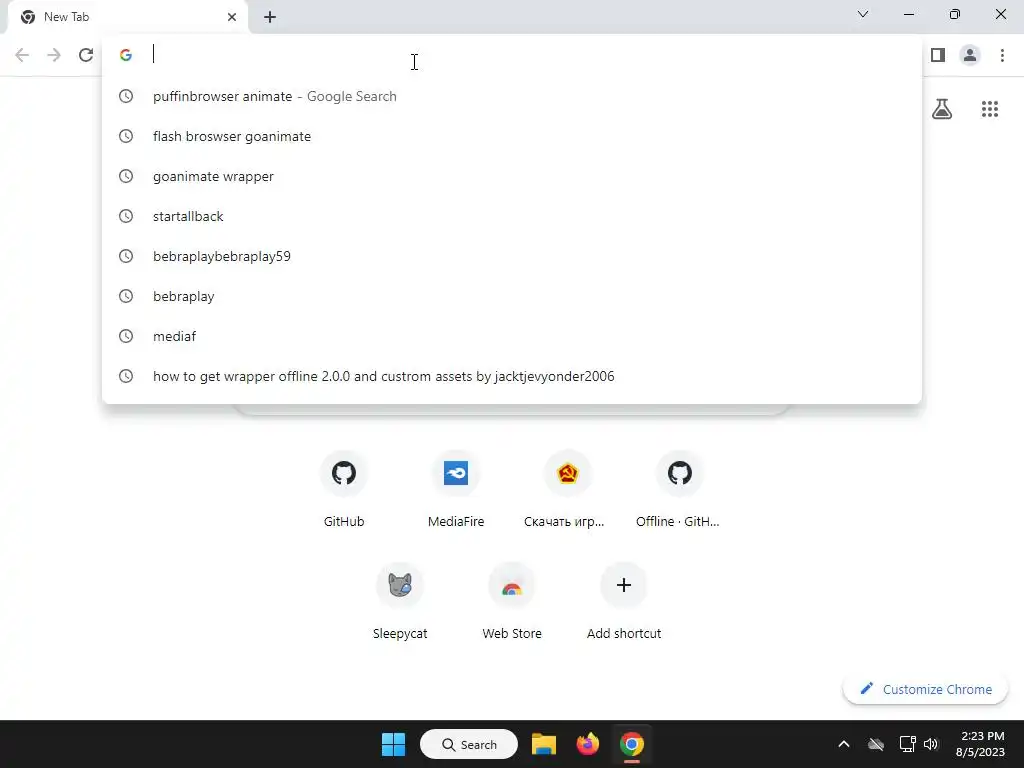Viewport: 1024px width, 768px height.
Task: Choose suggestion puffinbrowser animate
Action: [x=512, y=96]
